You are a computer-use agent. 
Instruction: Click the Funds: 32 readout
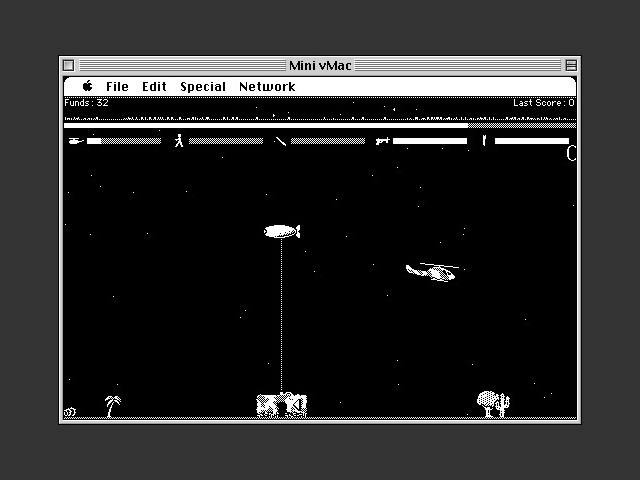point(86,103)
